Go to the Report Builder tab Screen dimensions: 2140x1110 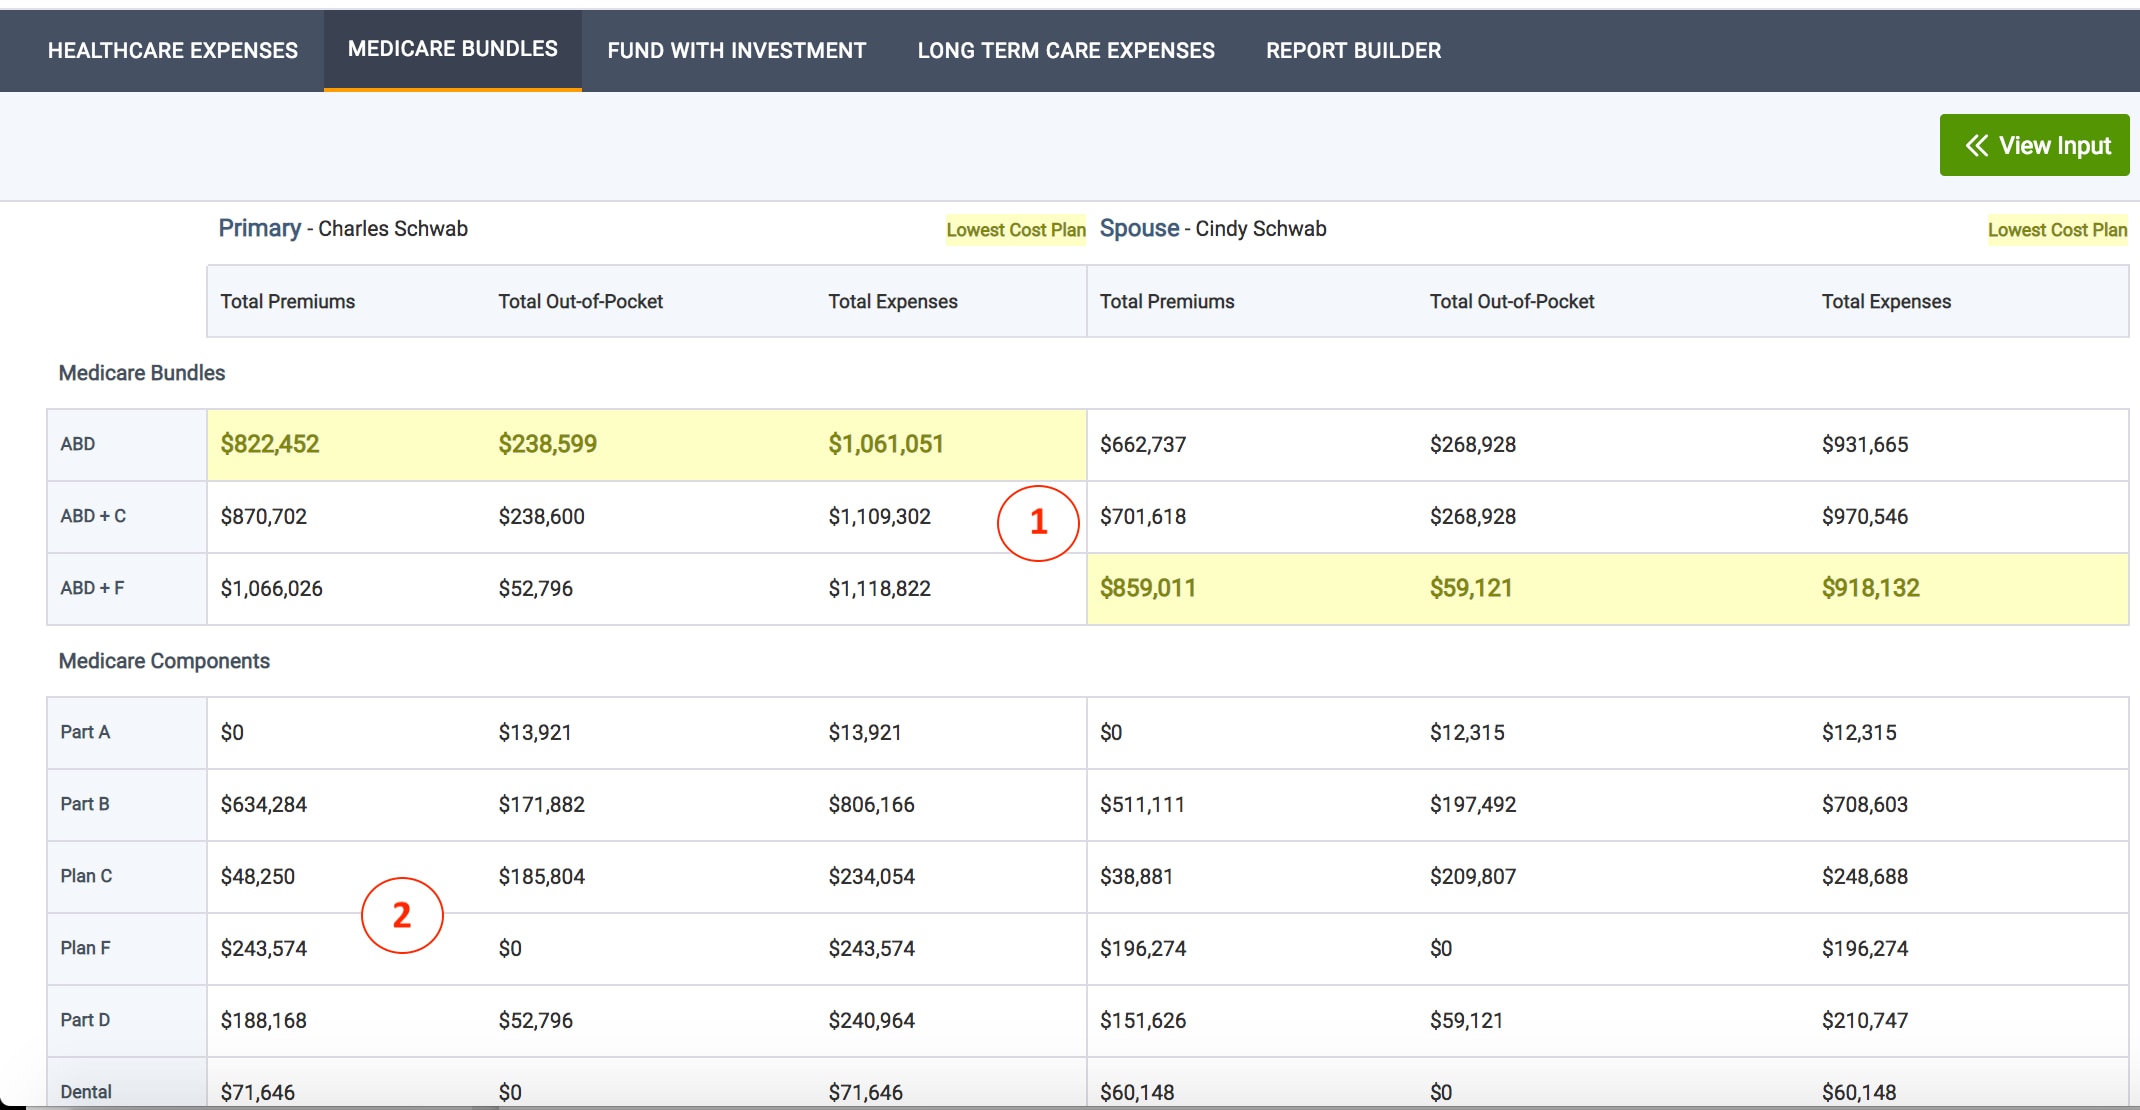click(1354, 50)
